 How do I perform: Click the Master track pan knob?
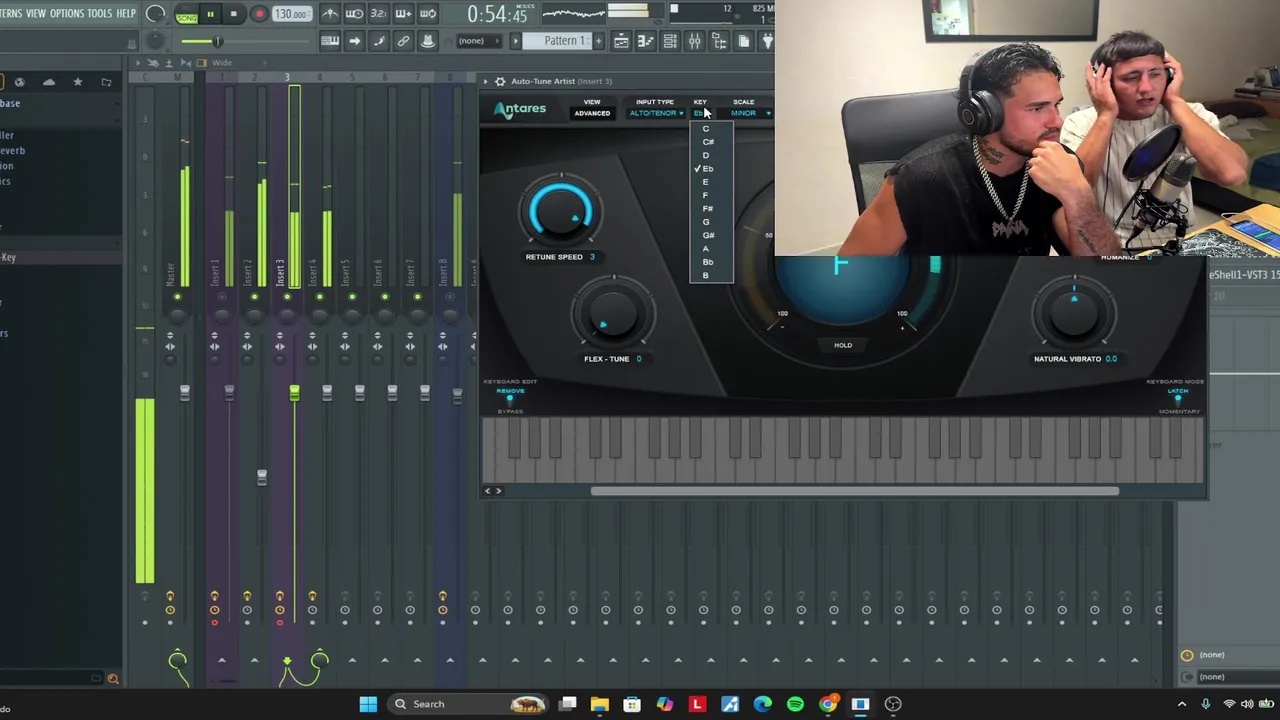pyautogui.click(x=177, y=315)
